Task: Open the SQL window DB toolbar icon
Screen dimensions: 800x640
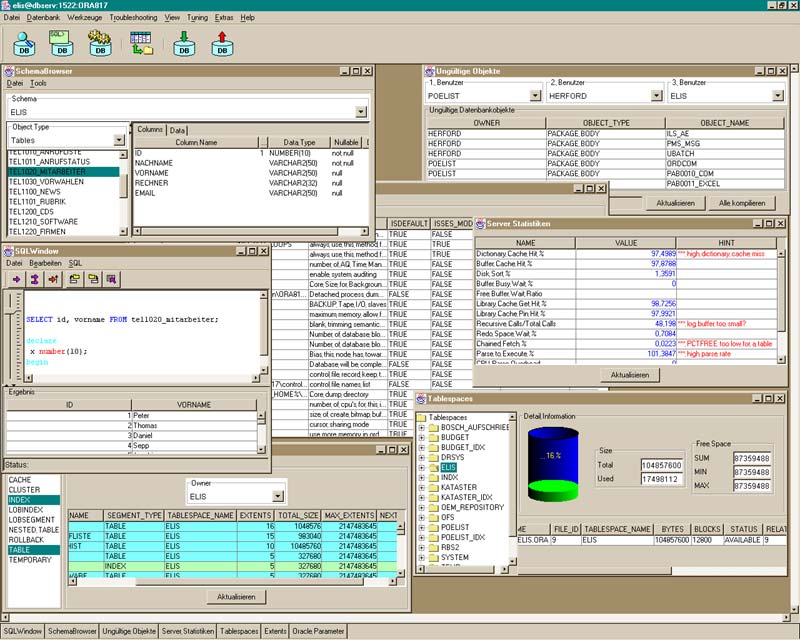Action: 62,43
